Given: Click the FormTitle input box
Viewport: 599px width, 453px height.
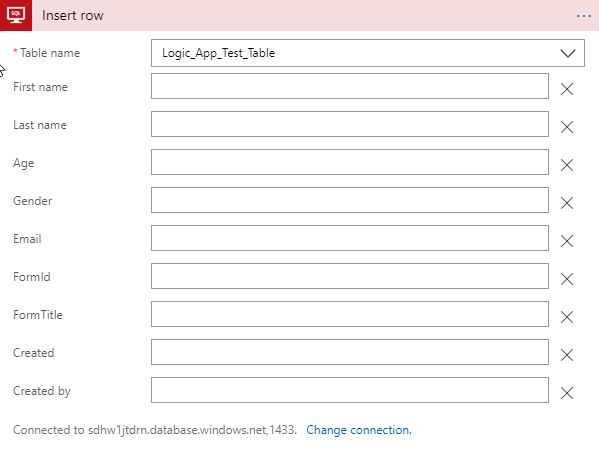Looking at the screenshot, I should [x=350, y=314].
